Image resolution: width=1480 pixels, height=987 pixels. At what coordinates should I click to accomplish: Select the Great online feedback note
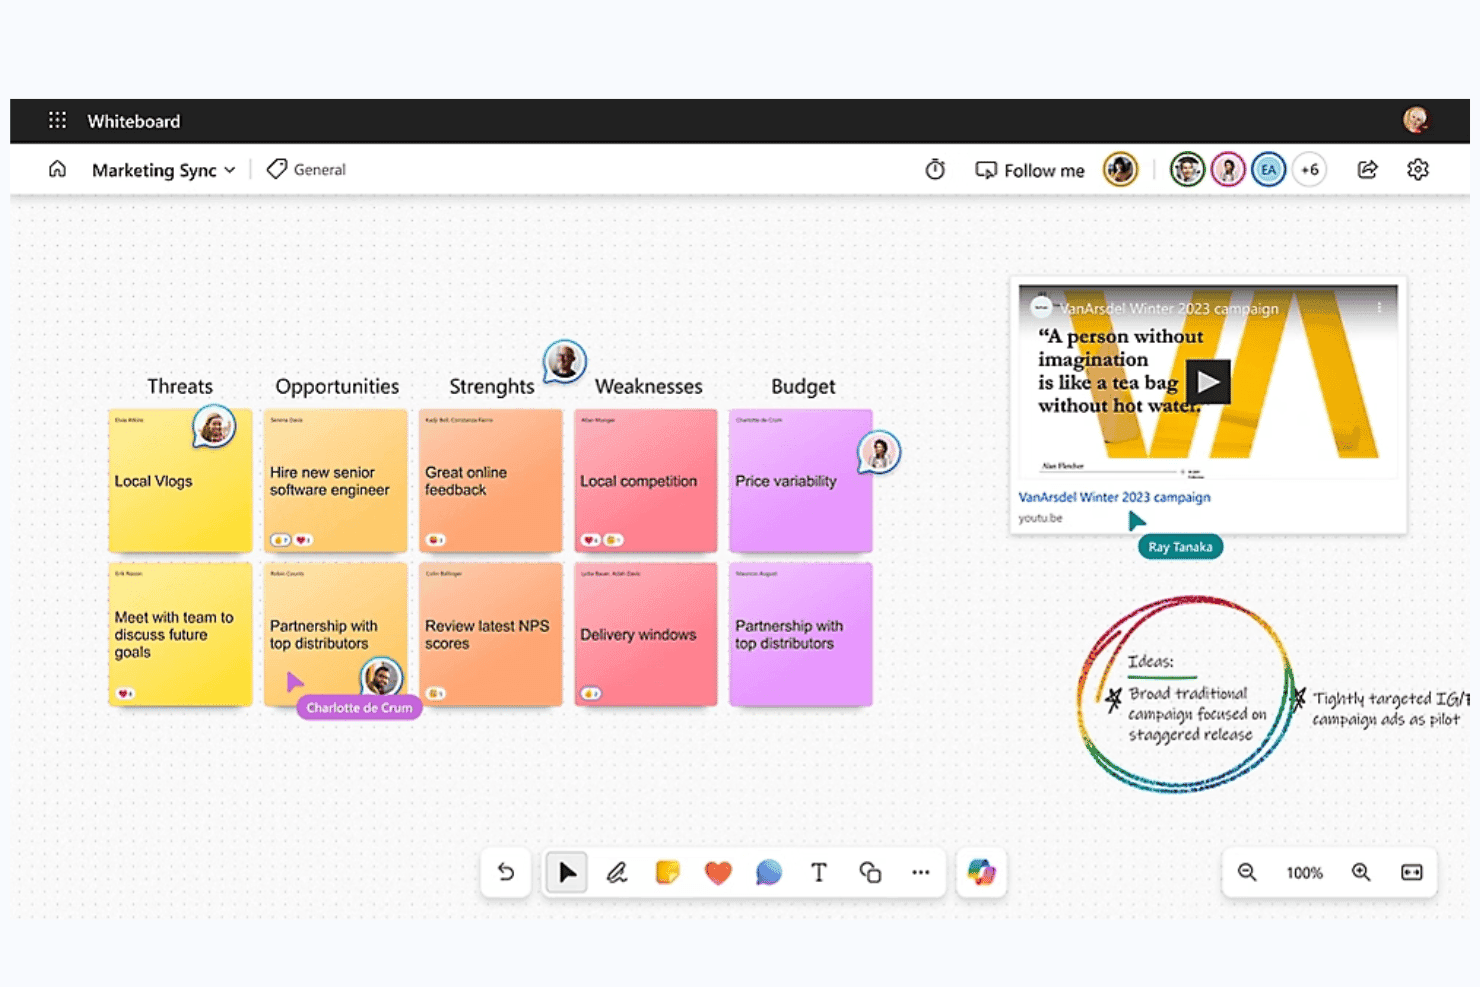tap(491, 480)
